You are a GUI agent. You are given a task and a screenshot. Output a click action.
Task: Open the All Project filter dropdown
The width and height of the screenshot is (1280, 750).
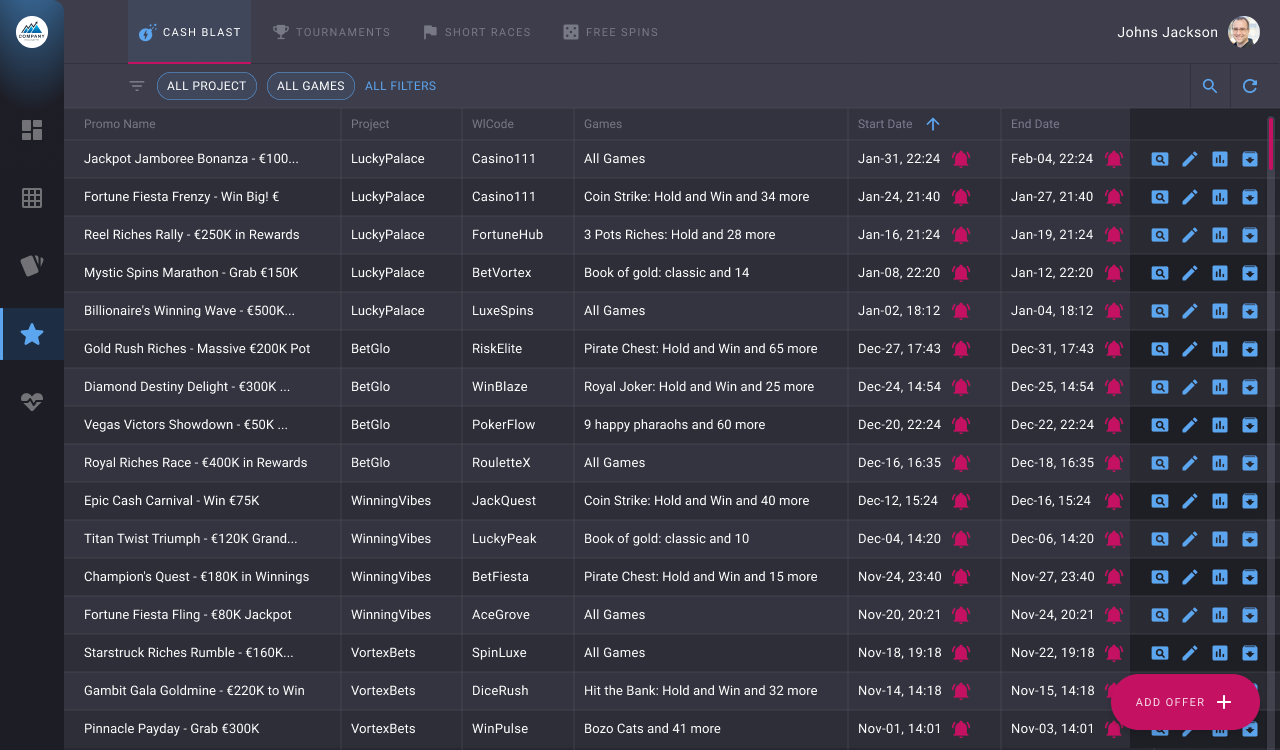(x=207, y=86)
